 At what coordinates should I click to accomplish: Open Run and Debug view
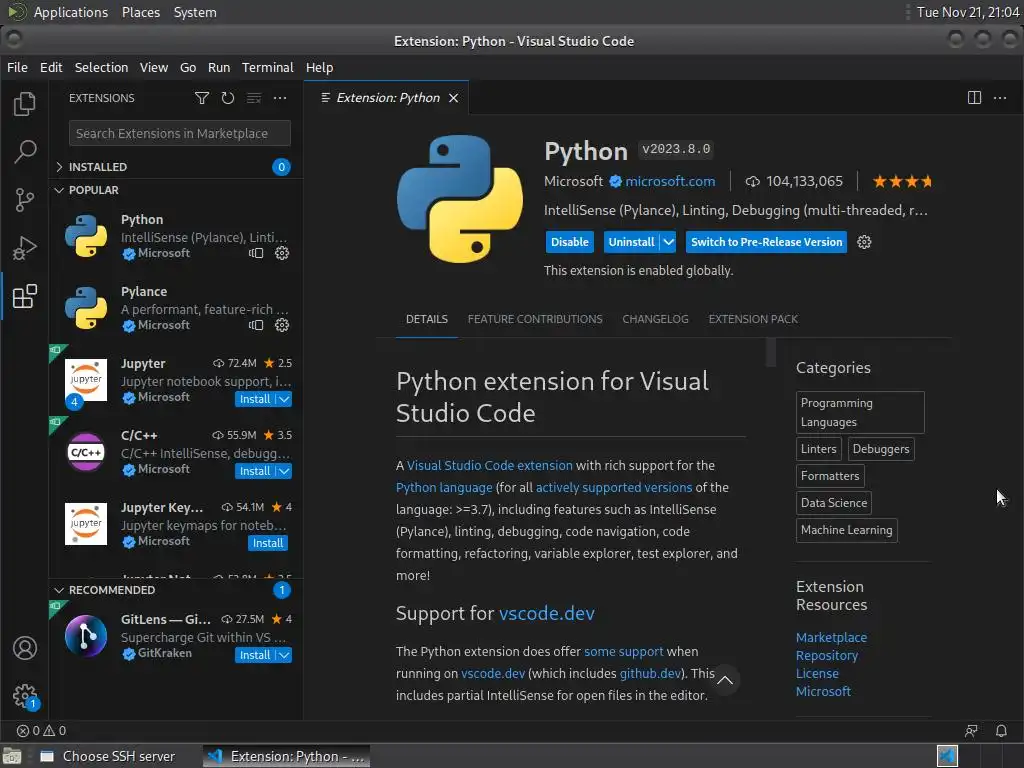[25, 248]
